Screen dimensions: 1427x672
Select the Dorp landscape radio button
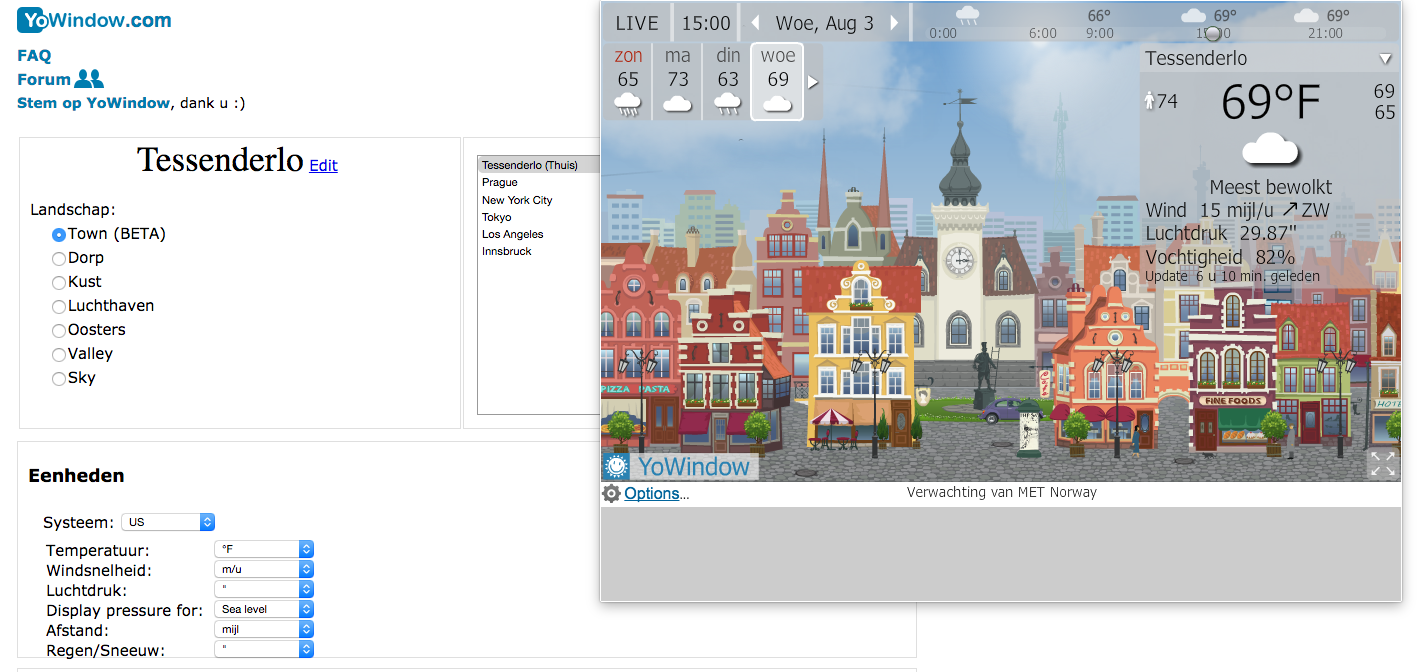(x=59, y=259)
